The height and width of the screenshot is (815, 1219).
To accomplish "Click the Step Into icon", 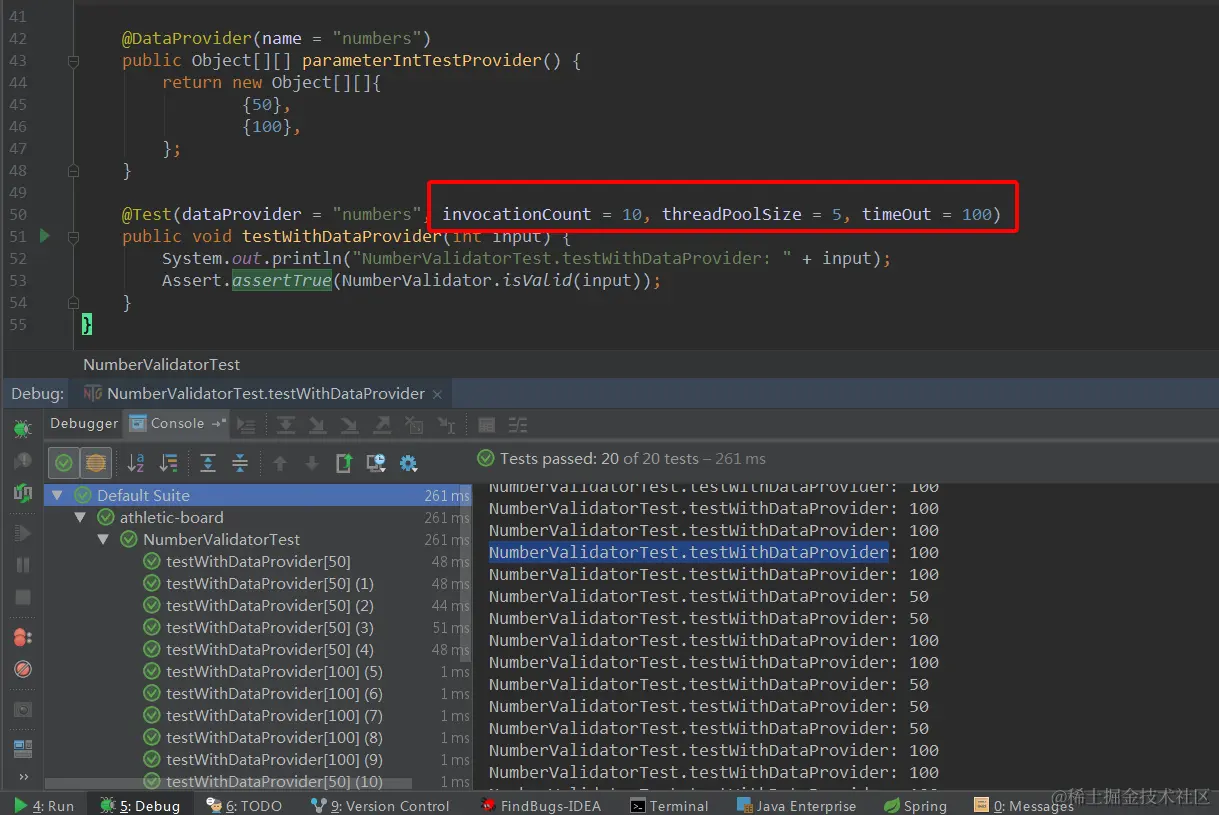I will tap(318, 425).
